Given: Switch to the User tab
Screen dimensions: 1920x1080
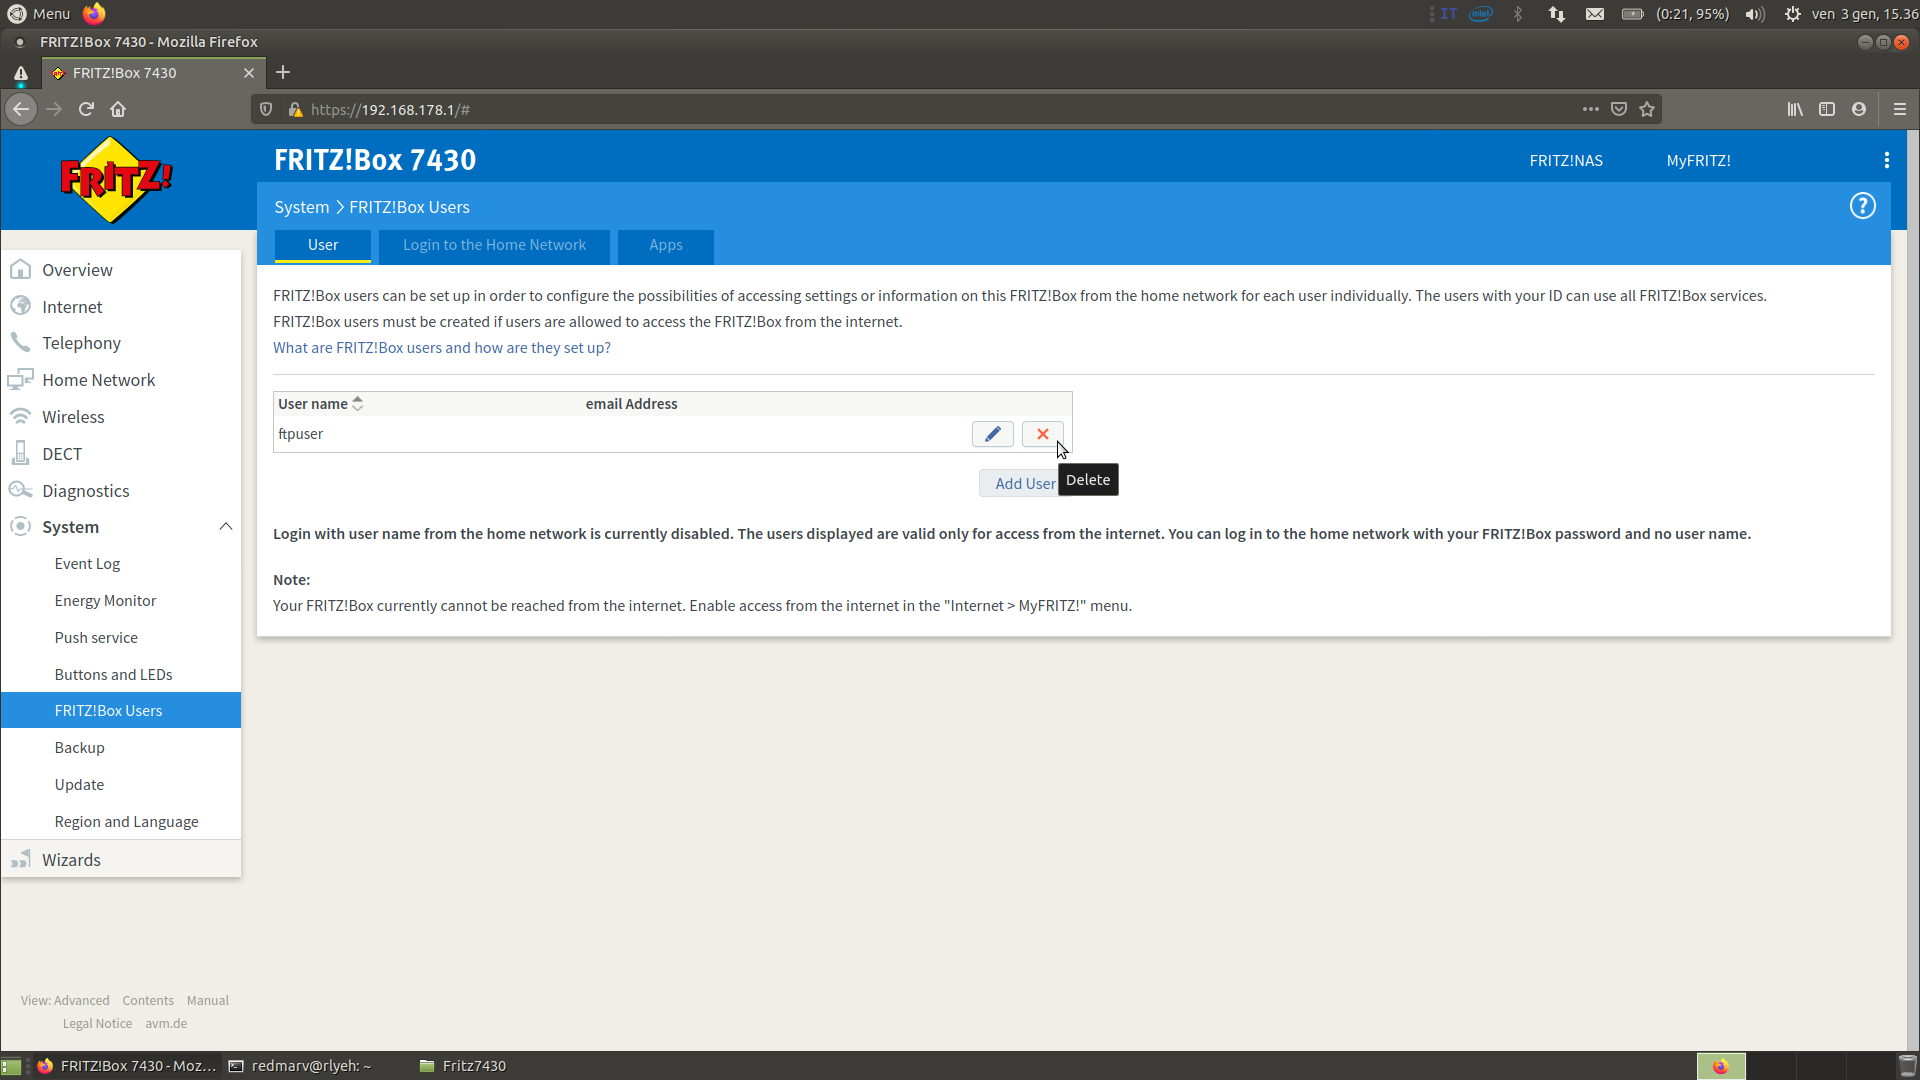Looking at the screenshot, I should click(323, 246).
